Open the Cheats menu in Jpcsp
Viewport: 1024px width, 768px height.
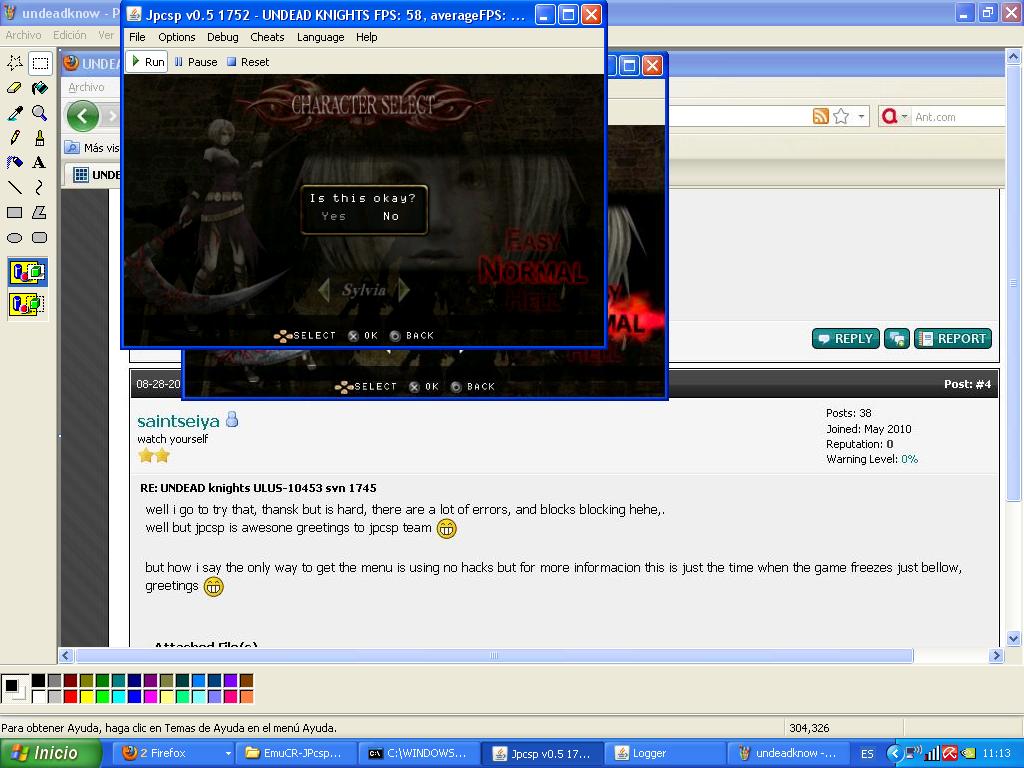pyautogui.click(x=267, y=37)
